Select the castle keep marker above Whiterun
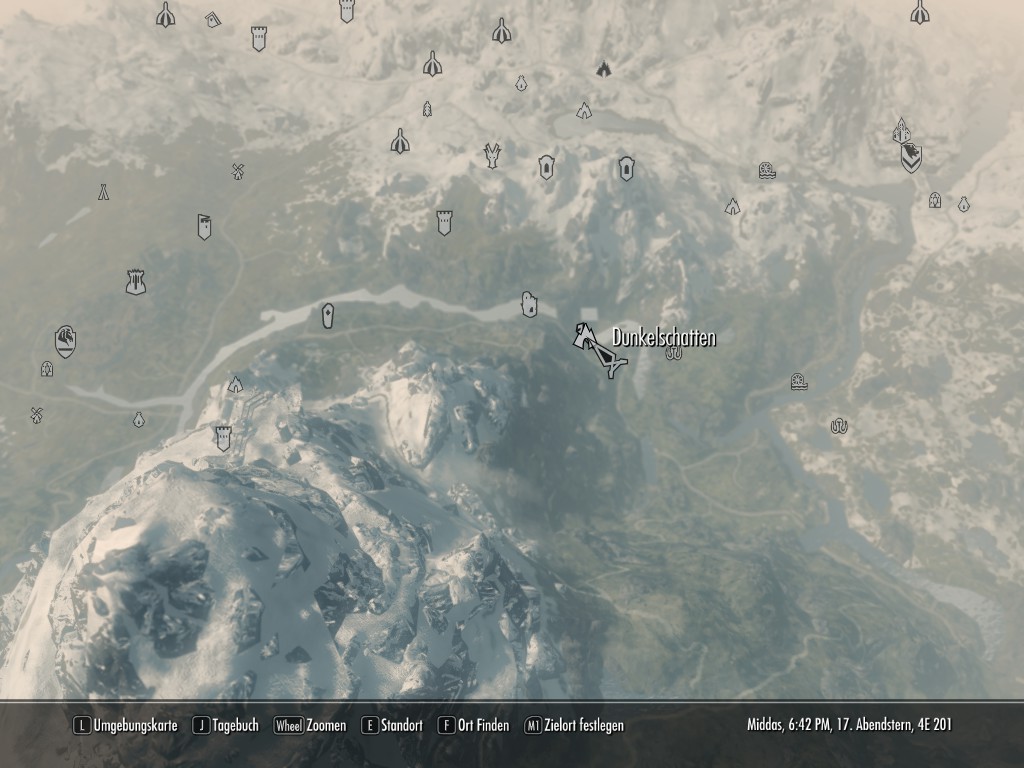1024x768 pixels. tap(136, 282)
